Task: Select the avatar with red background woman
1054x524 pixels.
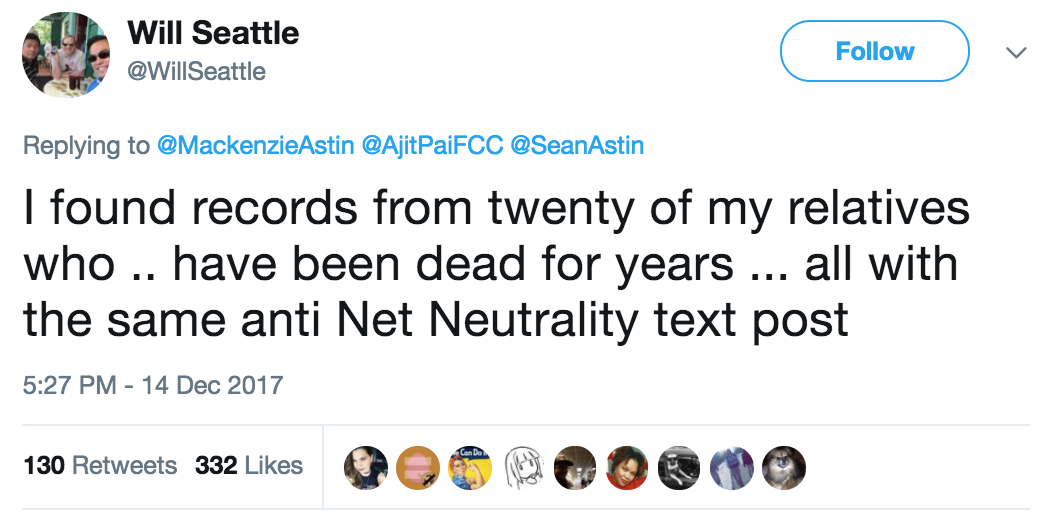Action: (625, 466)
